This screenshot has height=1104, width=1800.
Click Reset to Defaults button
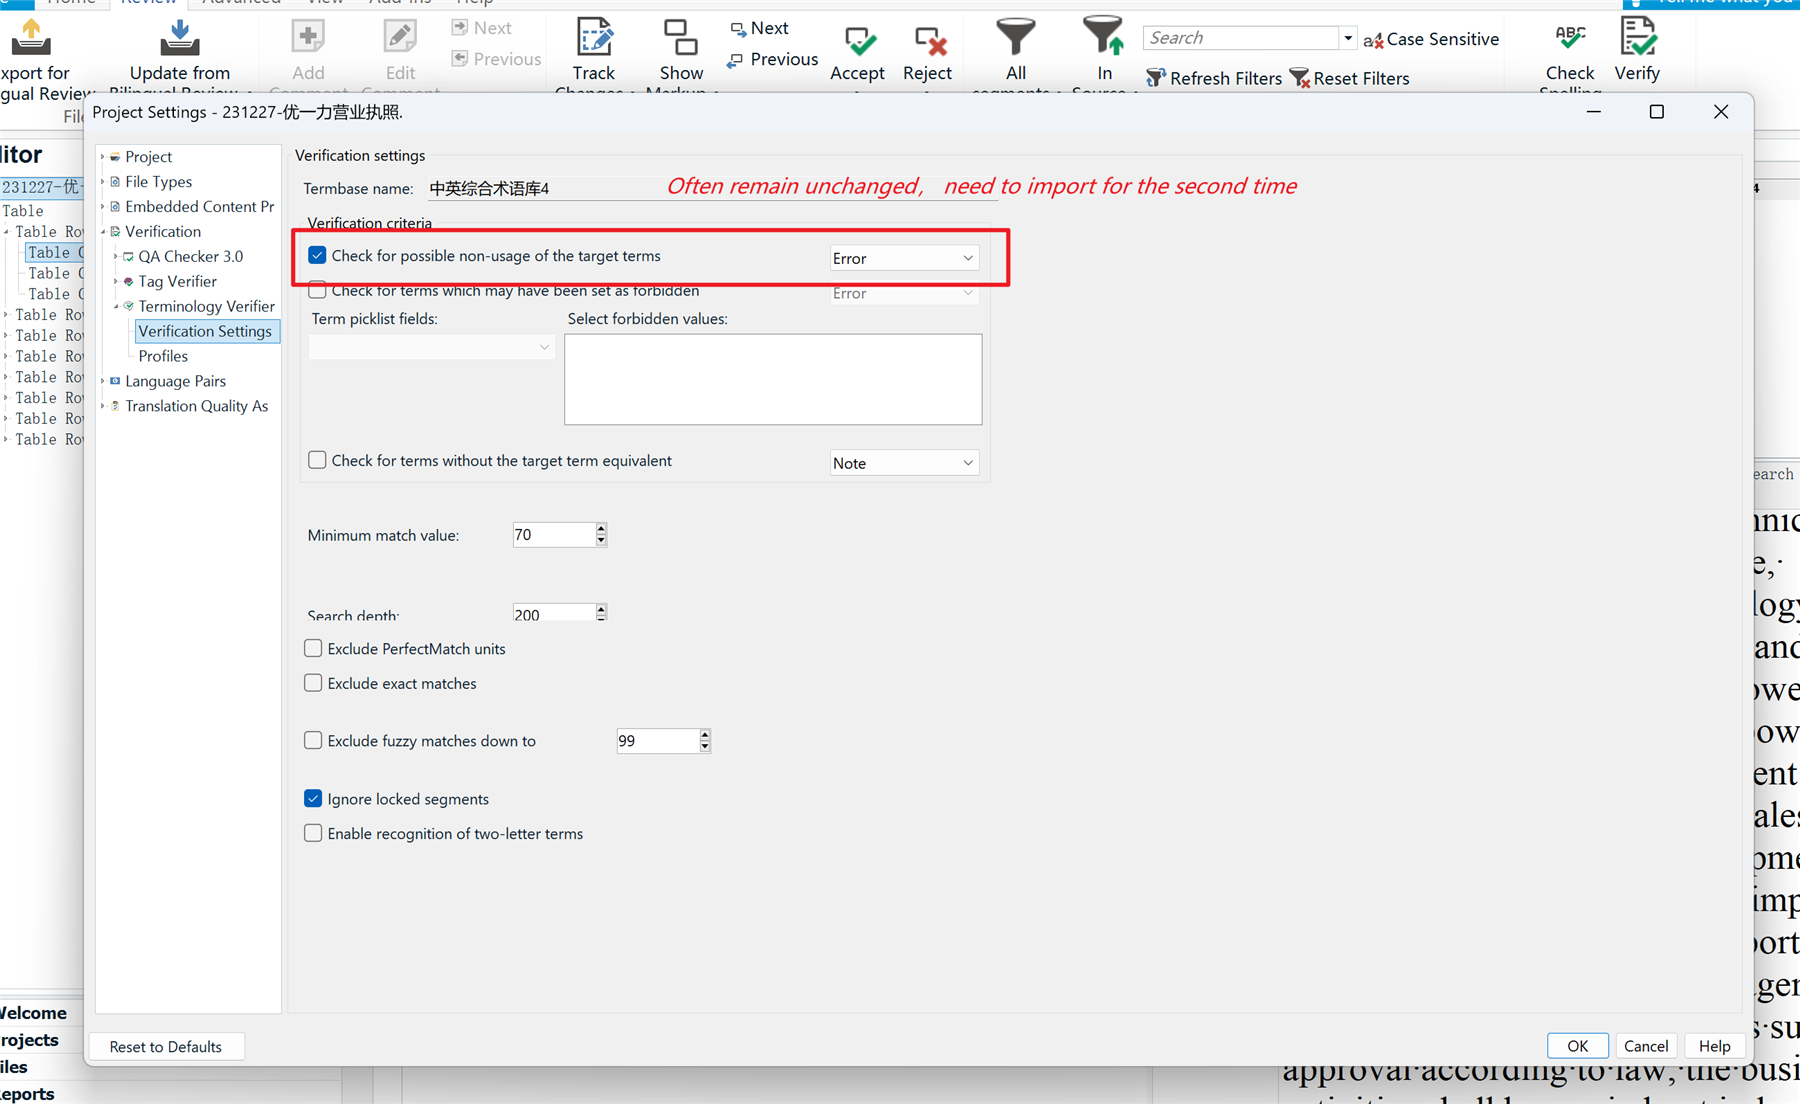pyautogui.click(x=166, y=1047)
